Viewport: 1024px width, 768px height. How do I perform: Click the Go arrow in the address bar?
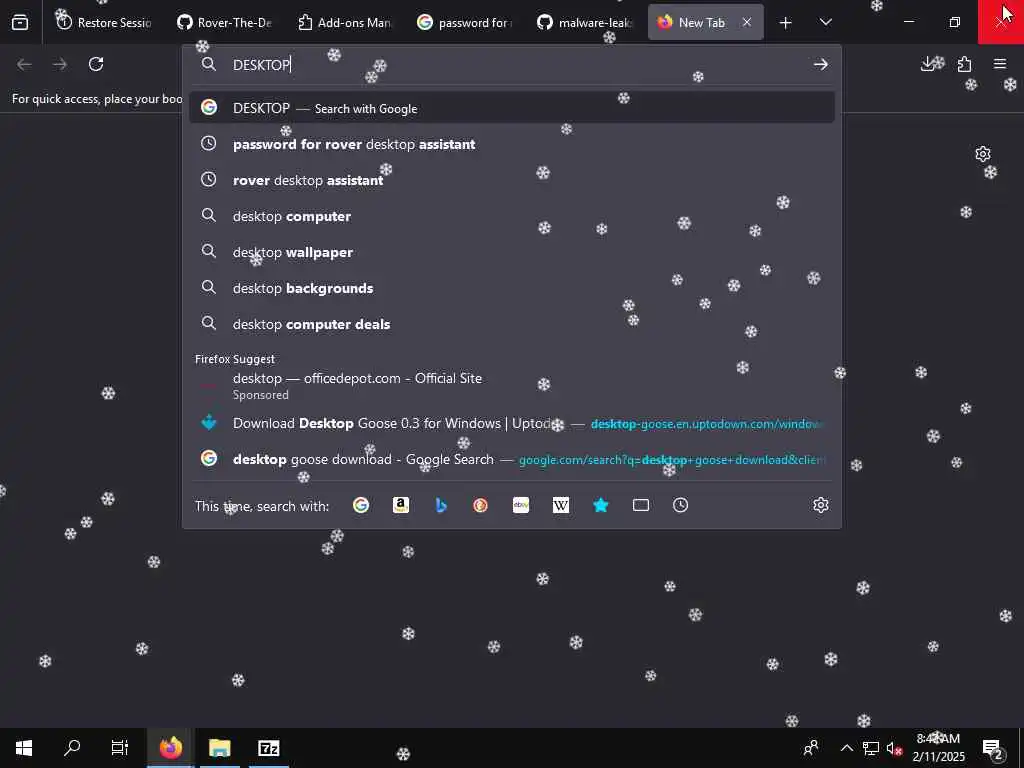(x=820, y=64)
